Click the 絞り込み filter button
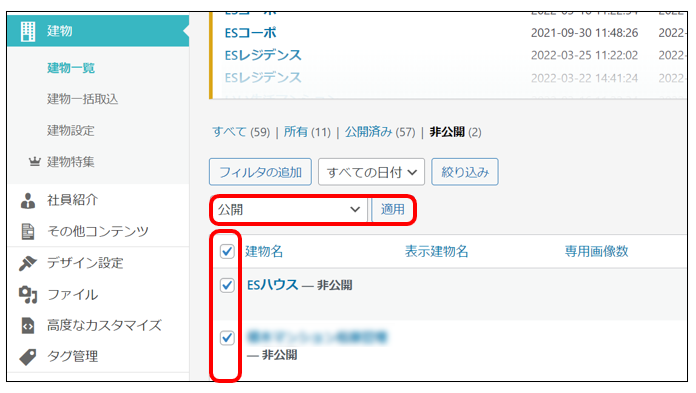Viewport: 696px width, 393px height. [x=465, y=172]
